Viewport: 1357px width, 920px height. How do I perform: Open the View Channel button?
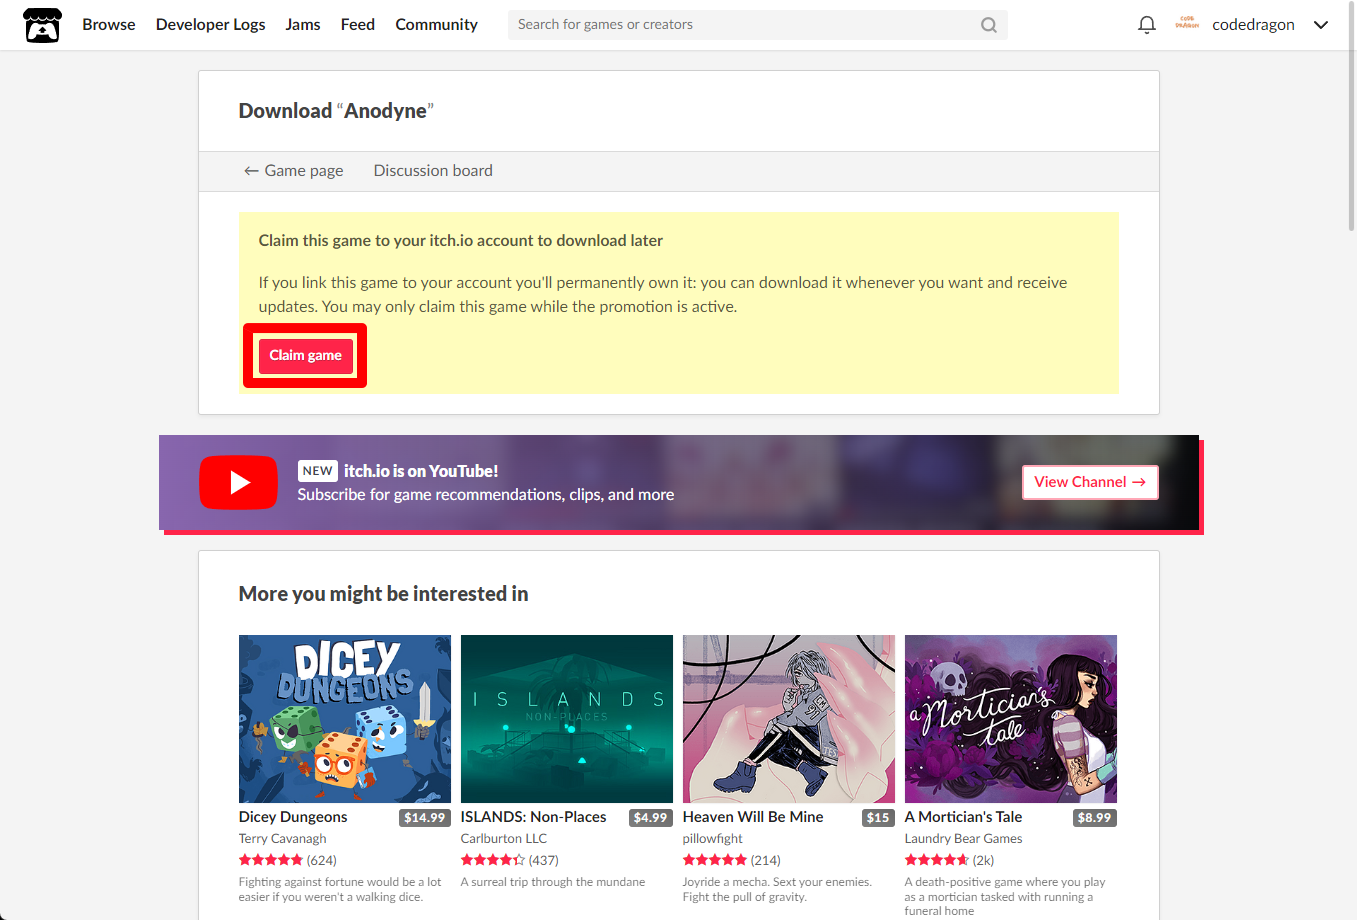[x=1090, y=482]
